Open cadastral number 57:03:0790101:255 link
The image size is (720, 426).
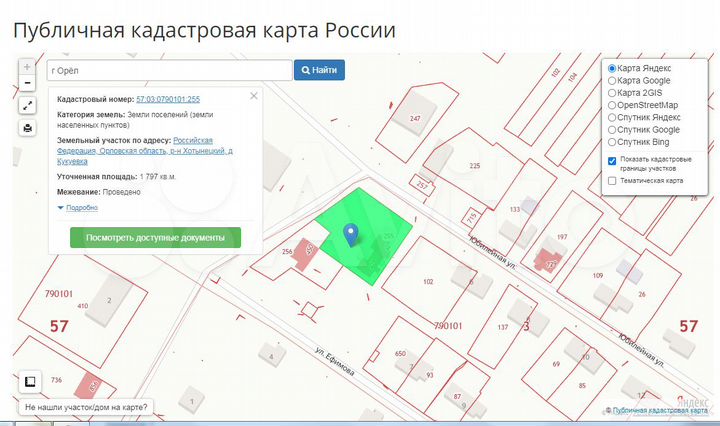tap(168, 99)
